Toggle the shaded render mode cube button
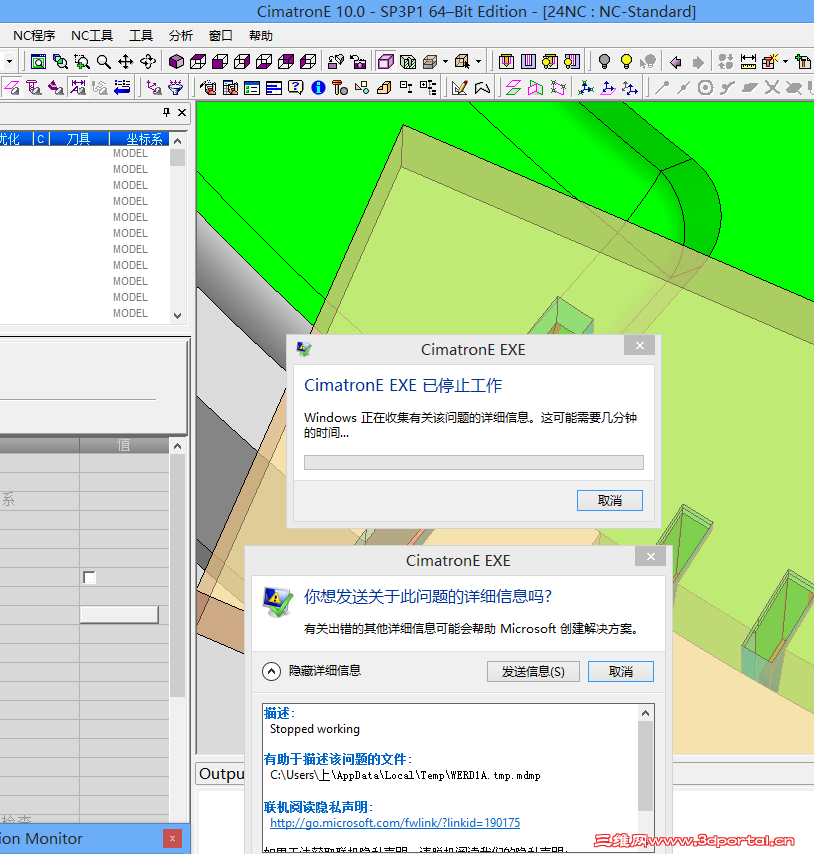The image size is (814, 854). (x=385, y=62)
